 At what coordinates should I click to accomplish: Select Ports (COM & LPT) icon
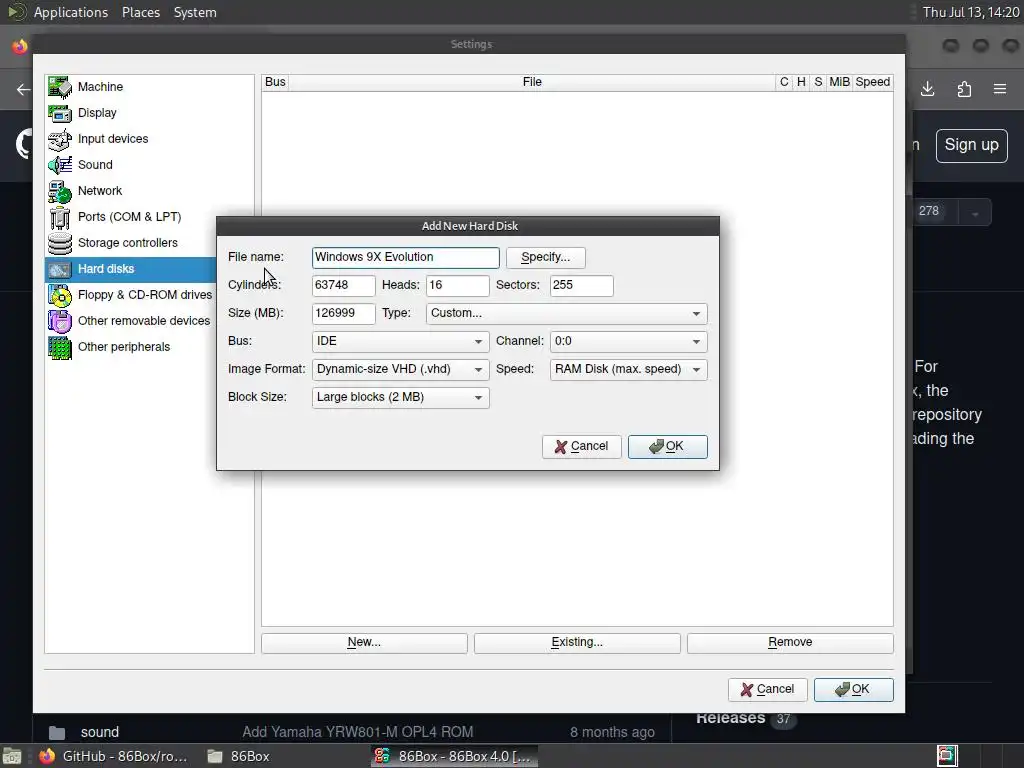pyautogui.click(x=59, y=217)
